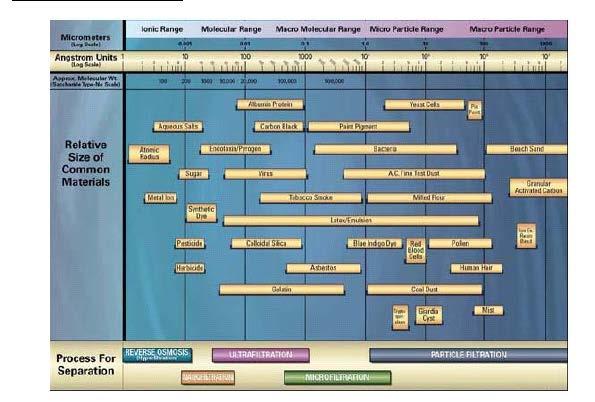The width and height of the screenshot is (595, 402).
Task: Click the 'Carbon Black' bar
Action: coord(279,126)
